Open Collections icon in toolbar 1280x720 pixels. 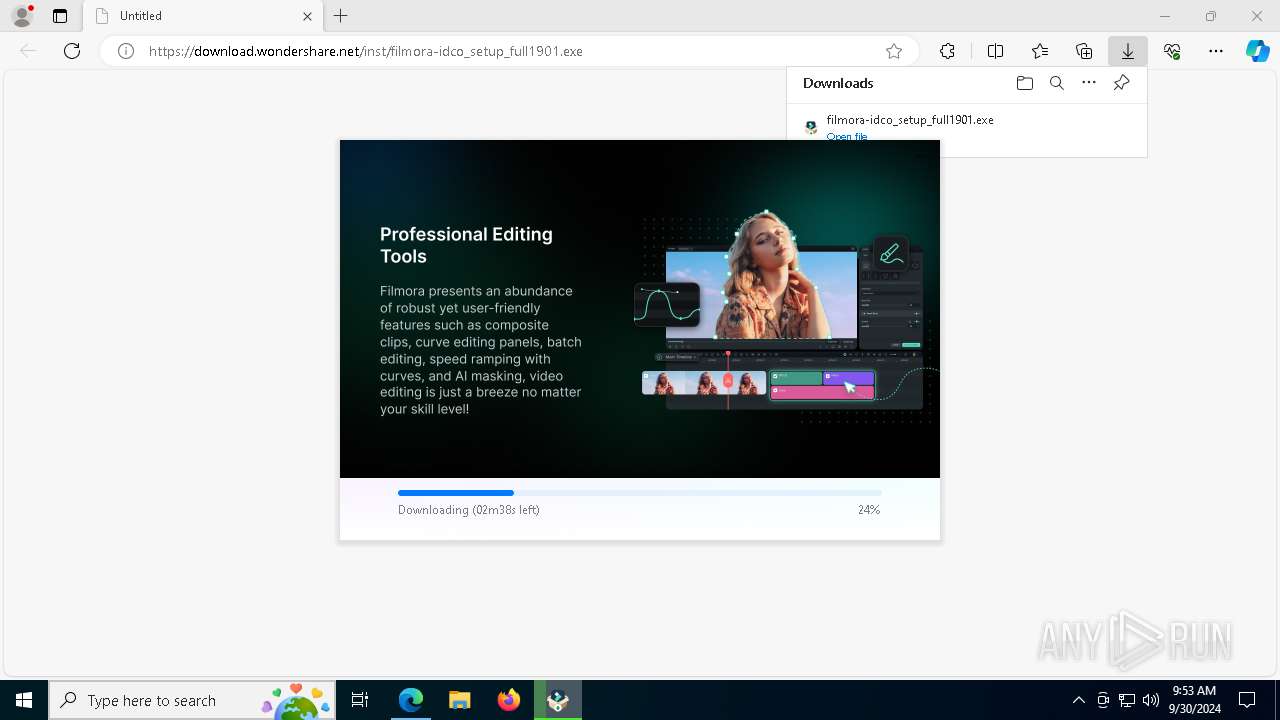pos(1084,51)
